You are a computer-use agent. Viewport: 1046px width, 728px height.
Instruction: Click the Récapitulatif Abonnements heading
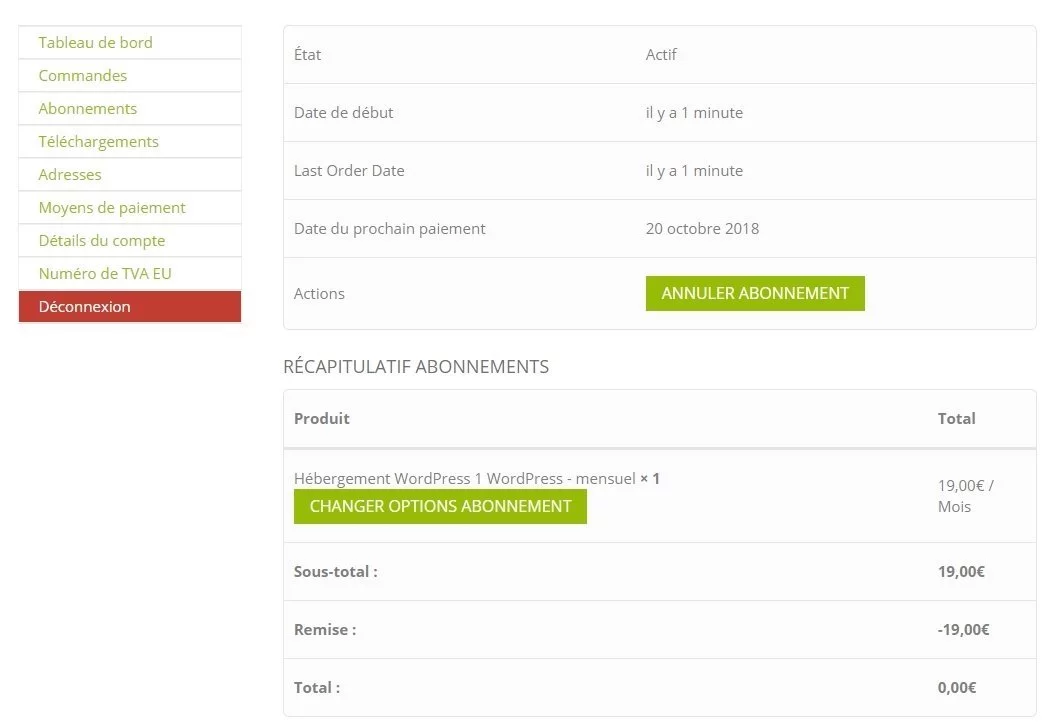pyautogui.click(x=416, y=367)
